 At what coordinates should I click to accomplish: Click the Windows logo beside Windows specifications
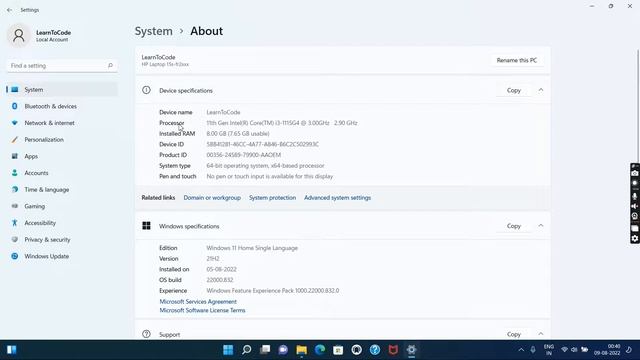tap(146, 226)
